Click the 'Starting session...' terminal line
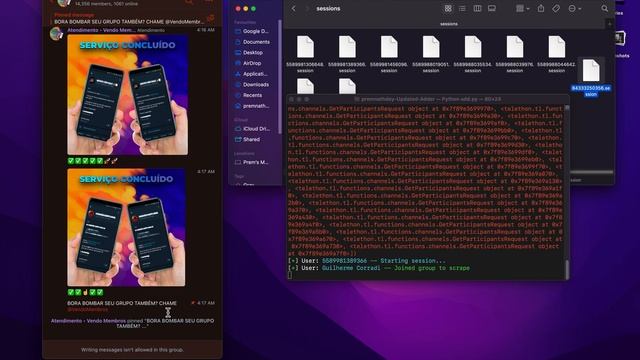Screen dimensions: 640x360 coord(367,261)
